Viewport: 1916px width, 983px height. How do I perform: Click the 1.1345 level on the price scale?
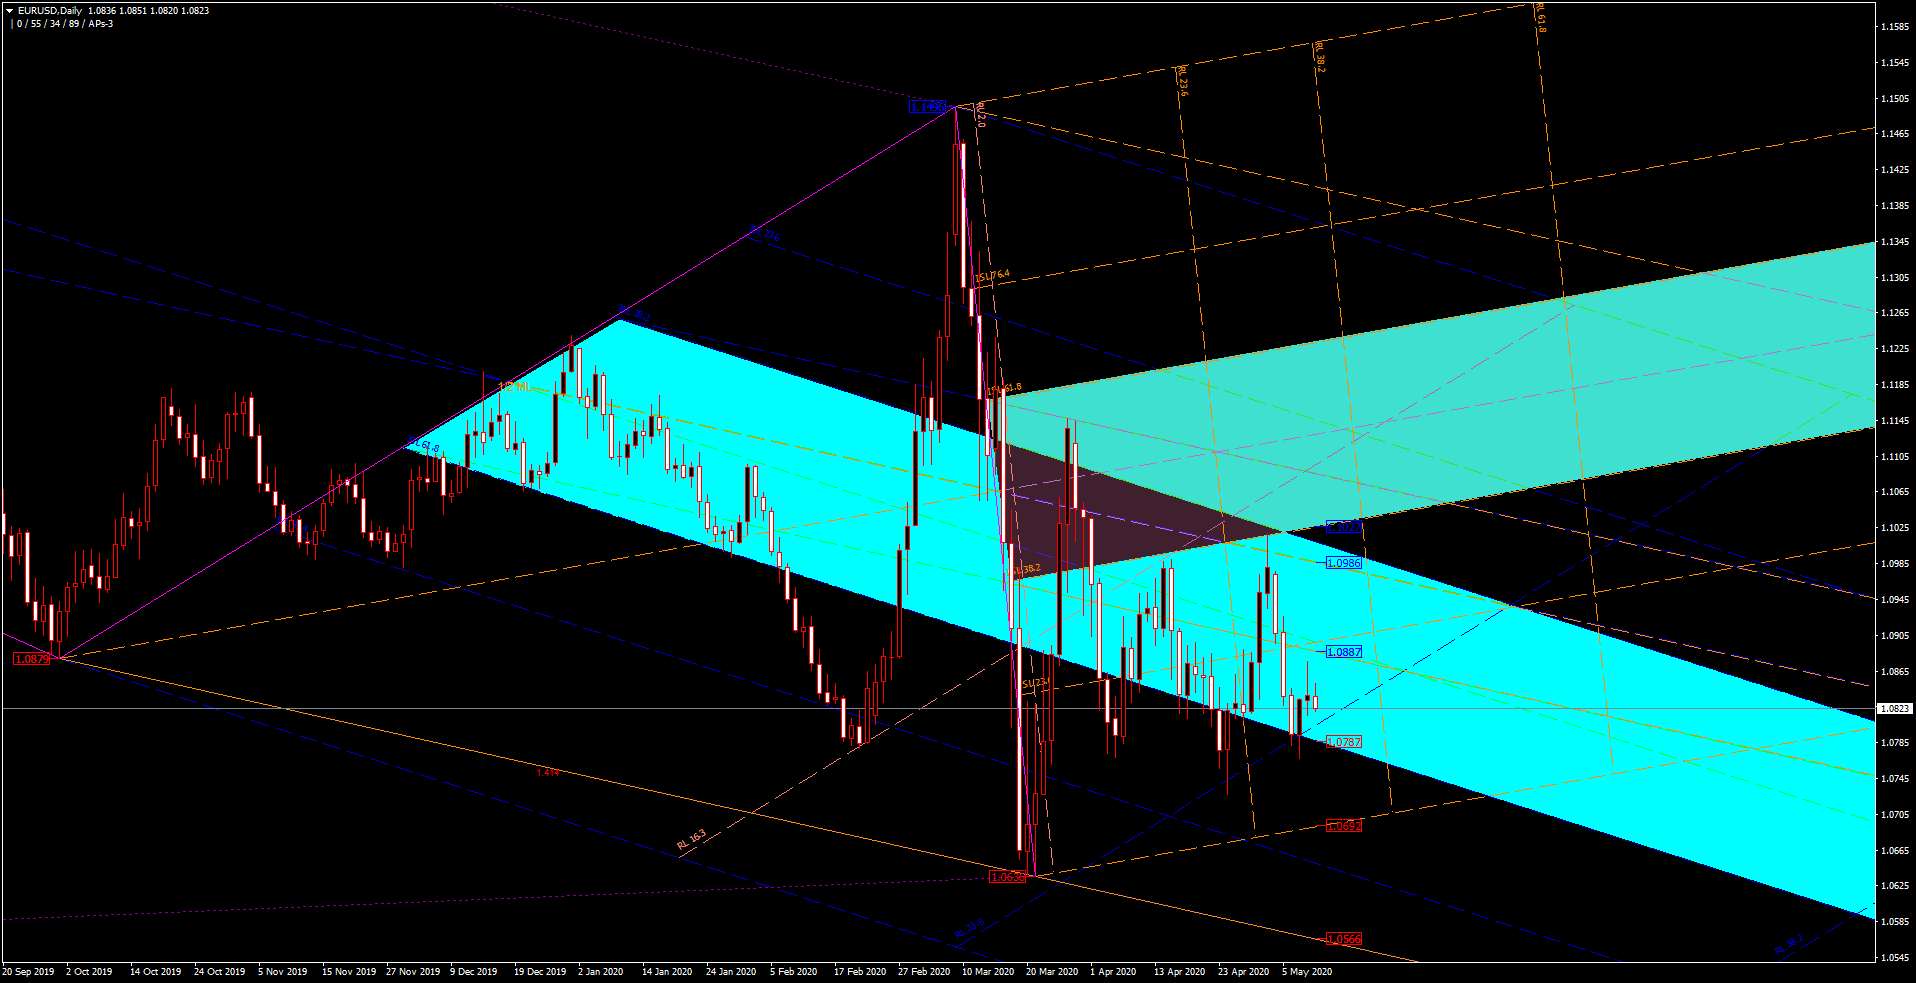[x=1895, y=242]
